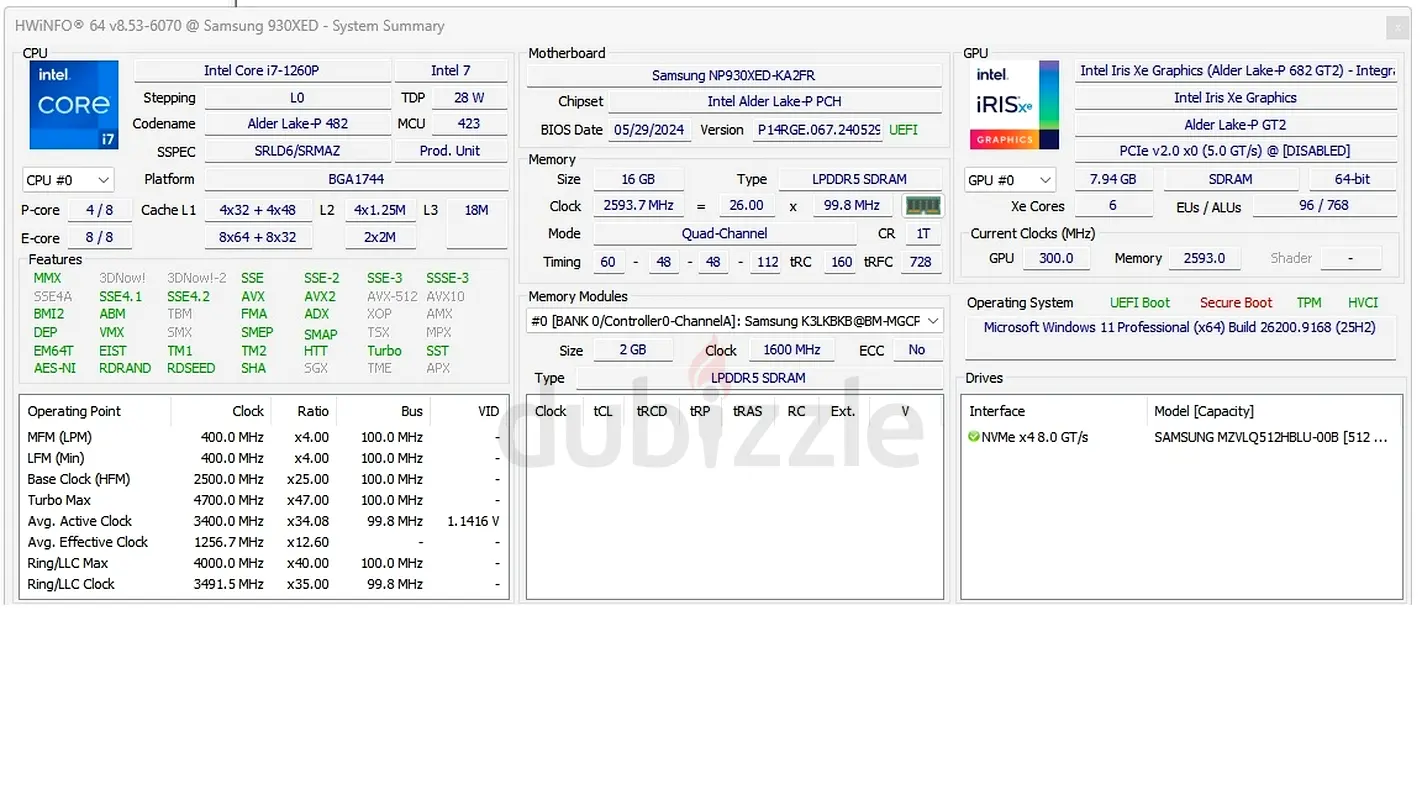The image size is (1422, 800).
Task: Select the BIOS version P14RGE field
Action: (x=818, y=130)
